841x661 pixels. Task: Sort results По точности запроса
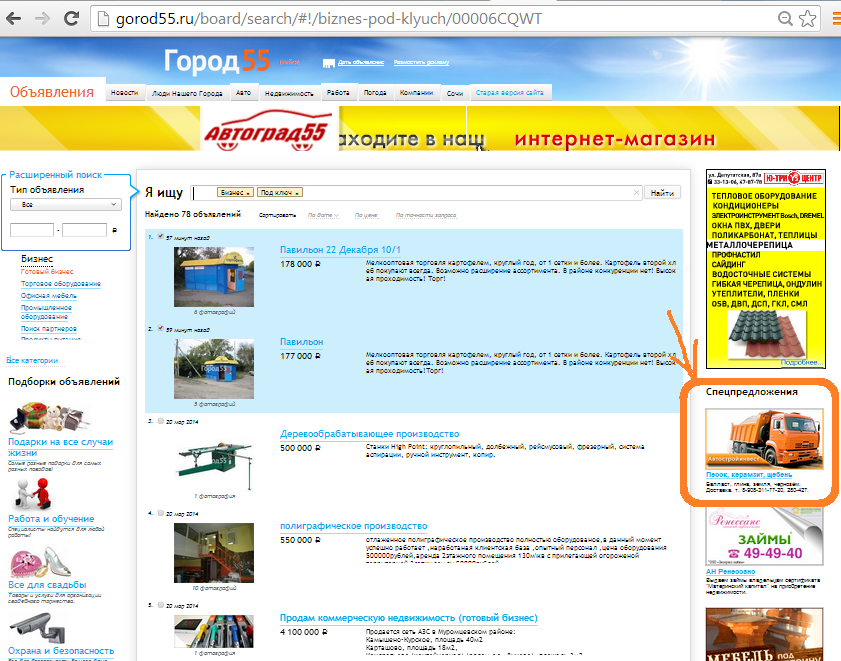426,215
